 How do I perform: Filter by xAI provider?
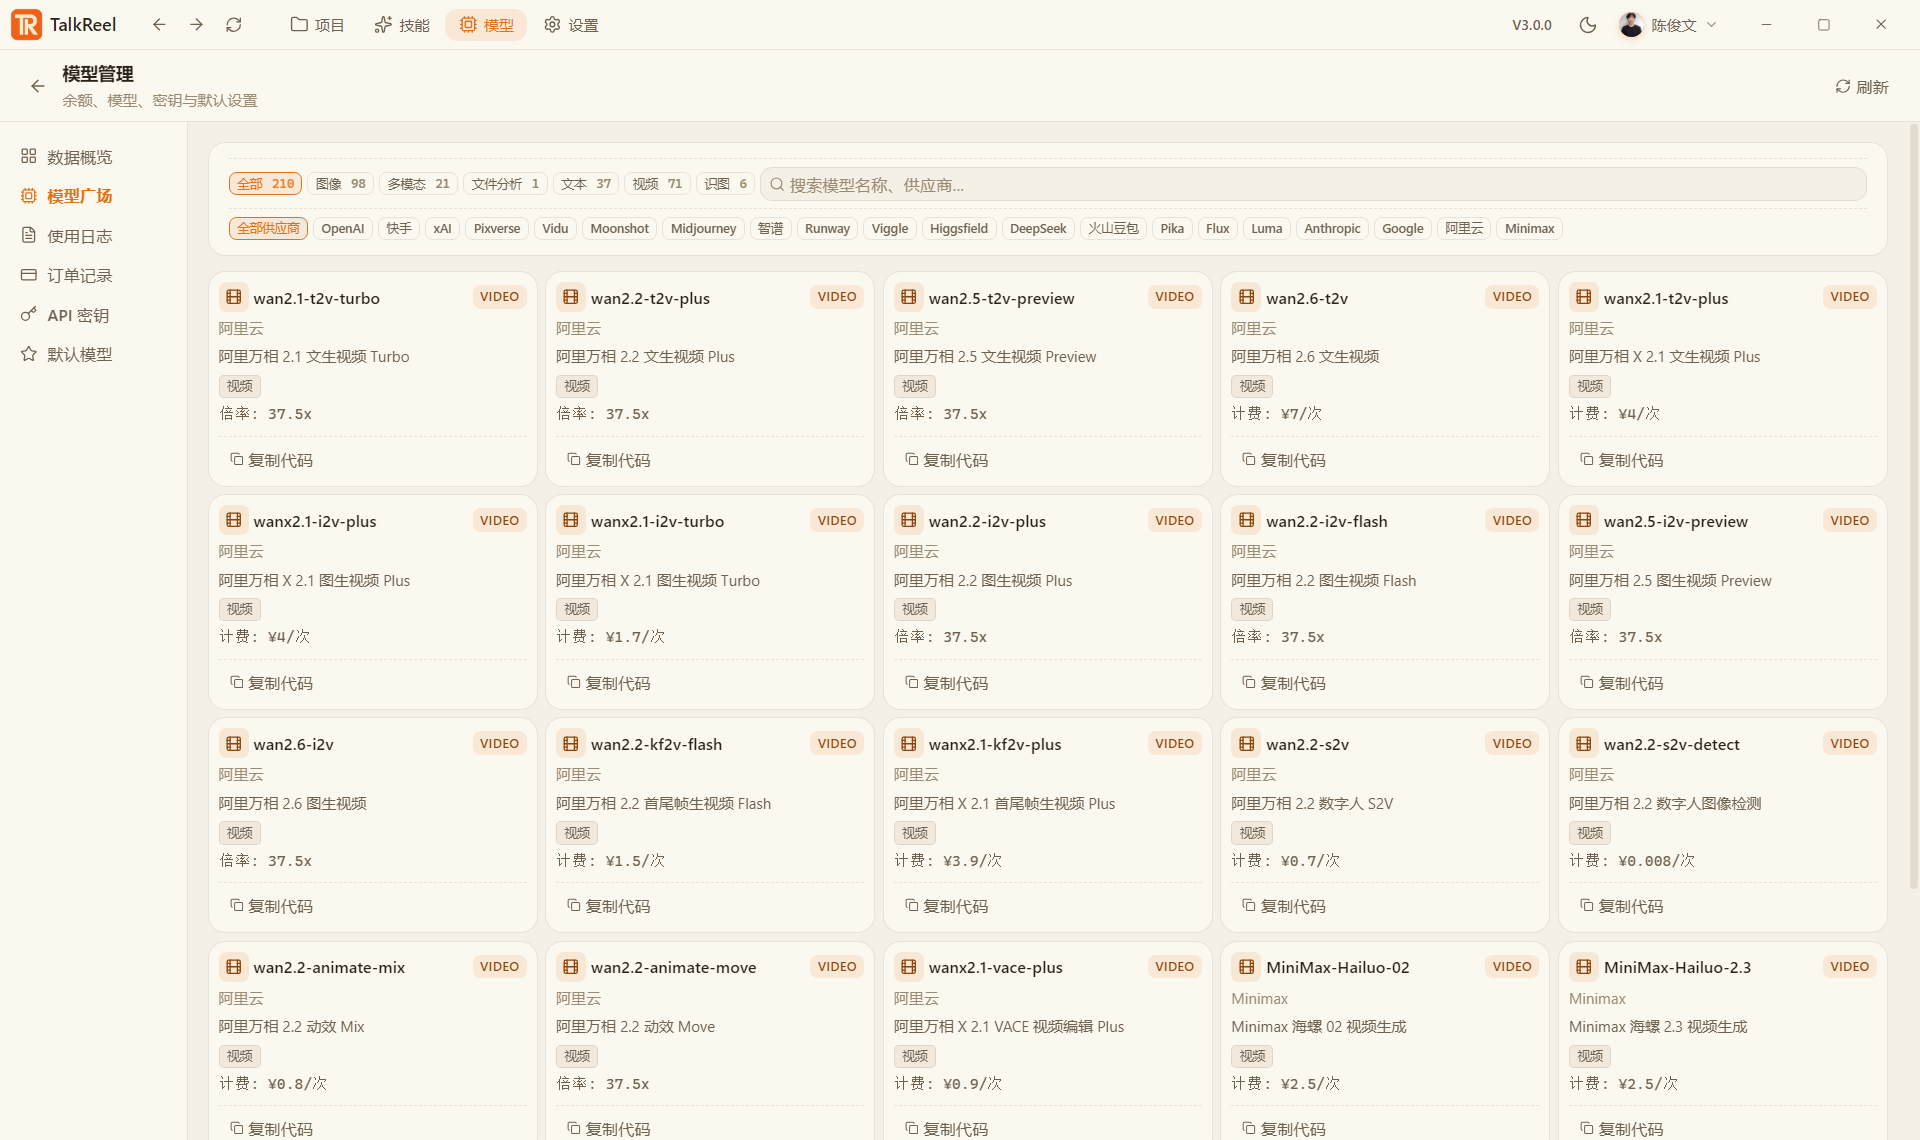point(442,229)
